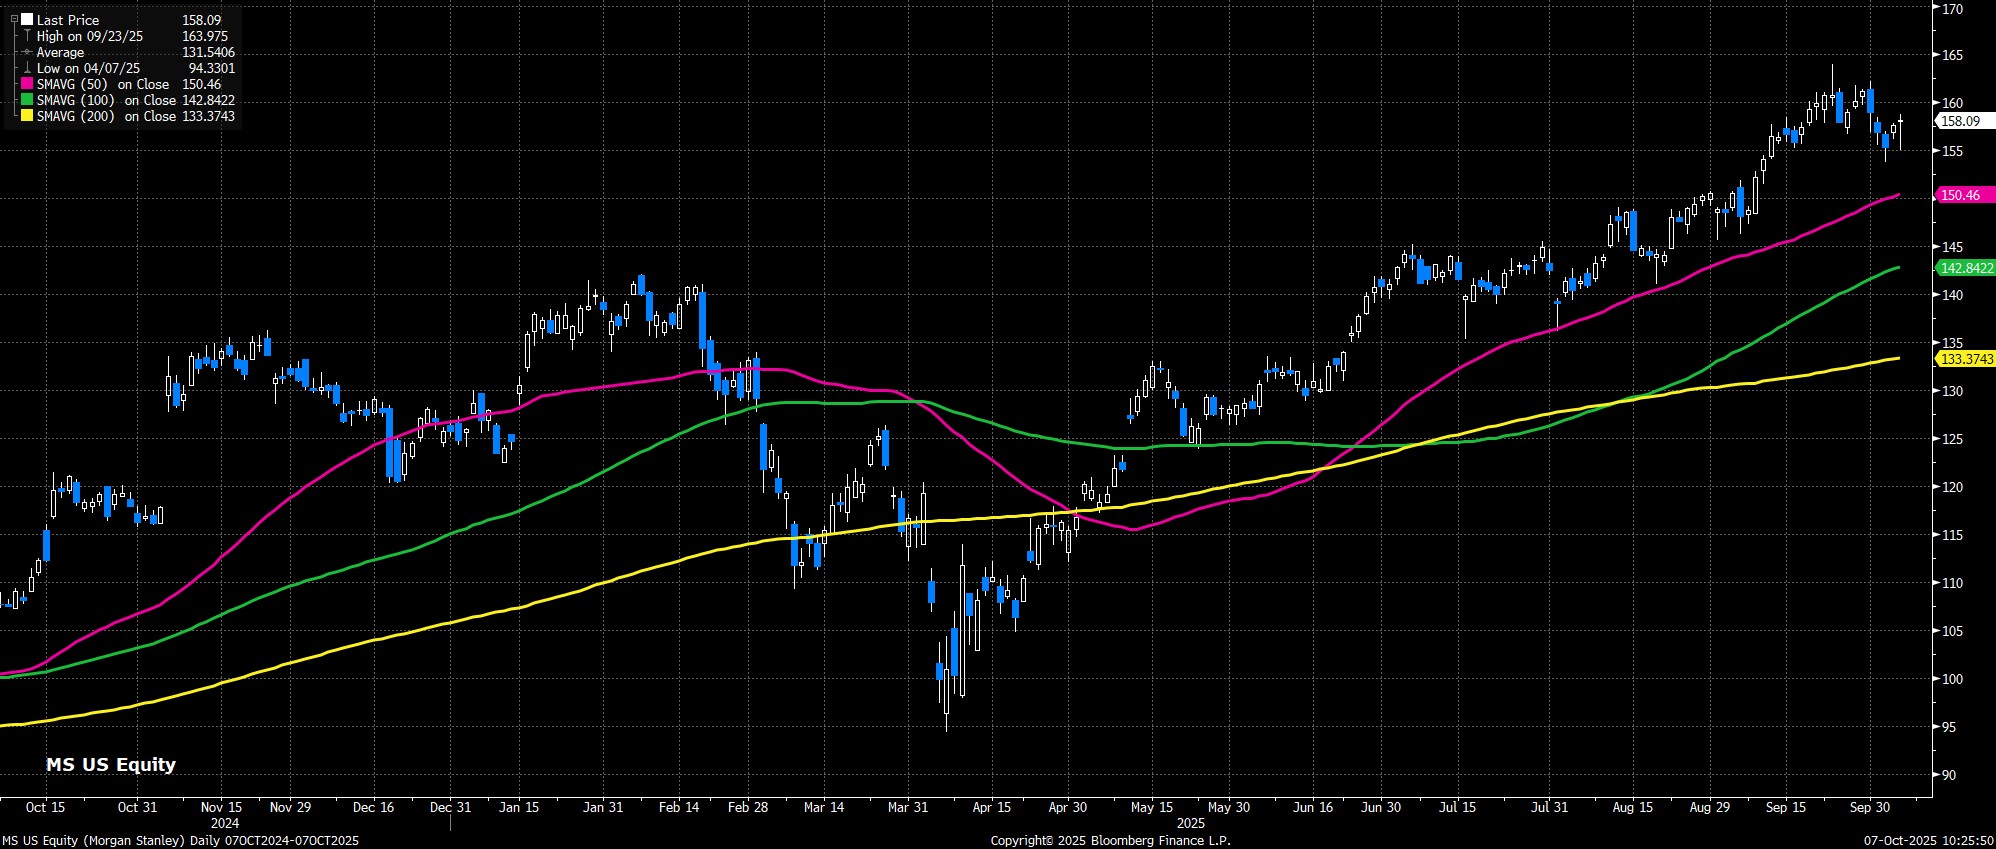Screen dimensions: 1996x849
Task: Click the Low marker icon in legend
Action: click(x=27, y=69)
